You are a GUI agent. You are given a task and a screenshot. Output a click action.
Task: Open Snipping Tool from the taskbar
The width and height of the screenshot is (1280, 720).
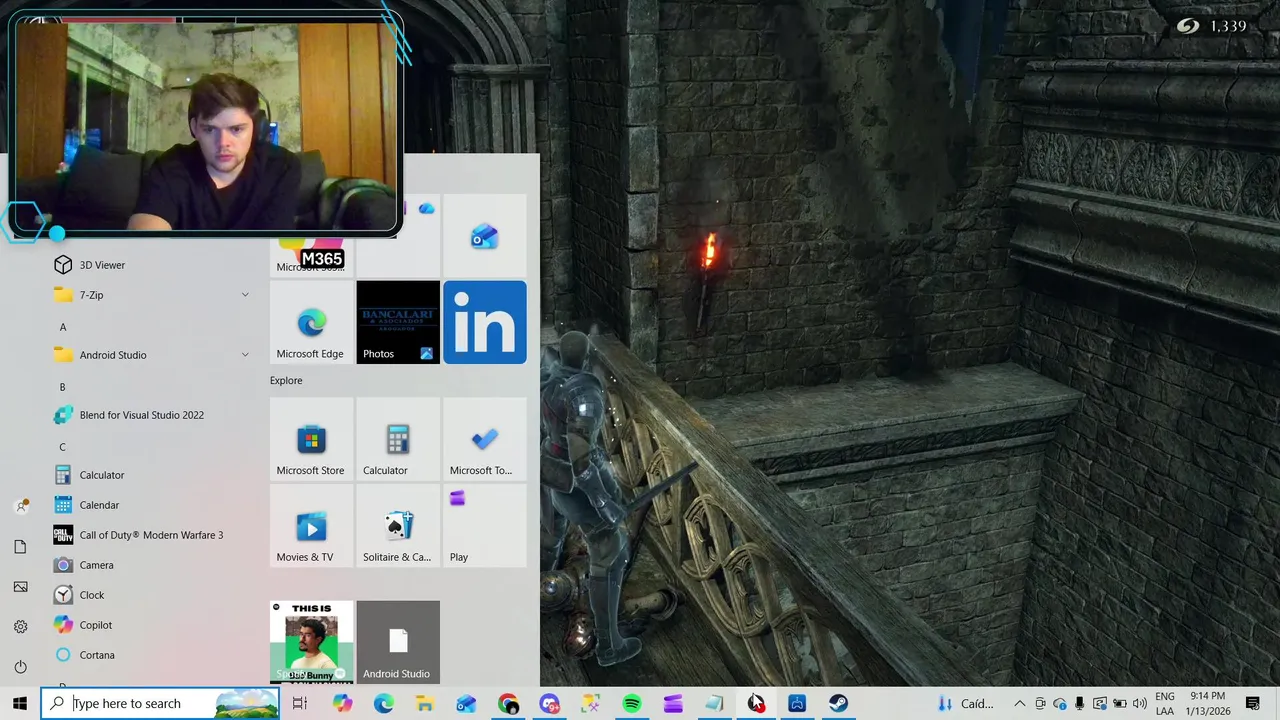click(x=591, y=704)
